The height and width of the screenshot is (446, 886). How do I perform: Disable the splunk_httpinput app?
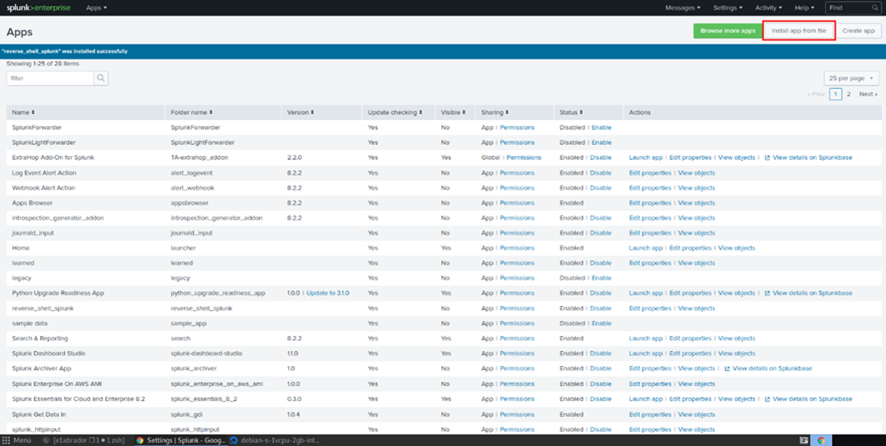(x=601, y=430)
